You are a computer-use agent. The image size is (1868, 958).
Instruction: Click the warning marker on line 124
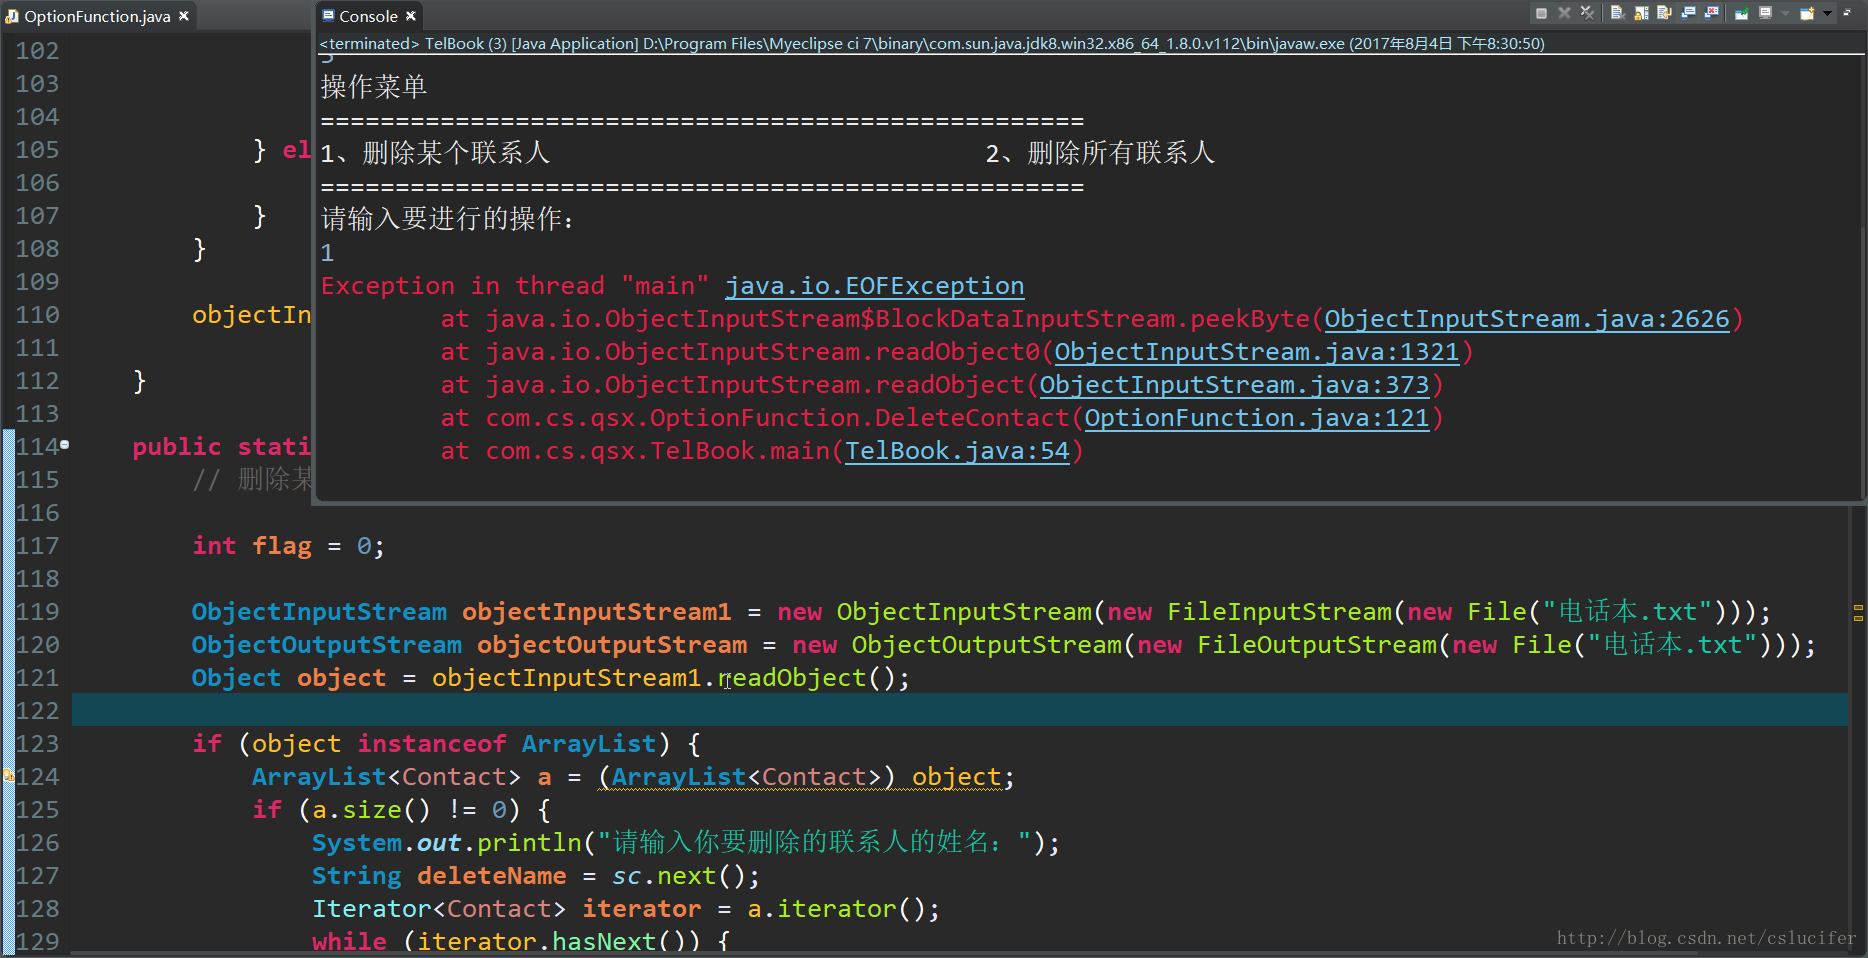[7, 775]
